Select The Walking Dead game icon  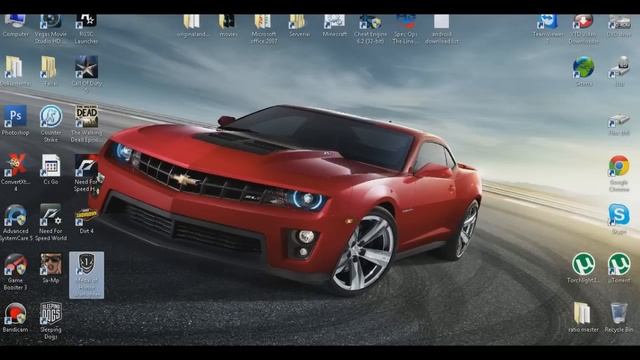pos(86,123)
